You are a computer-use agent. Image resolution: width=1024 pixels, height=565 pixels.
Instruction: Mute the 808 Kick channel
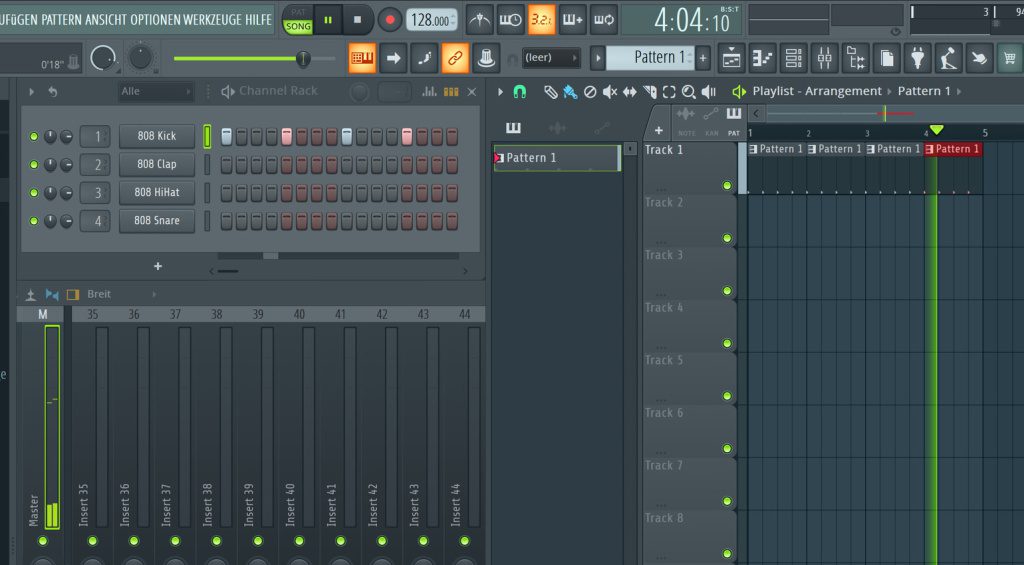34,136
